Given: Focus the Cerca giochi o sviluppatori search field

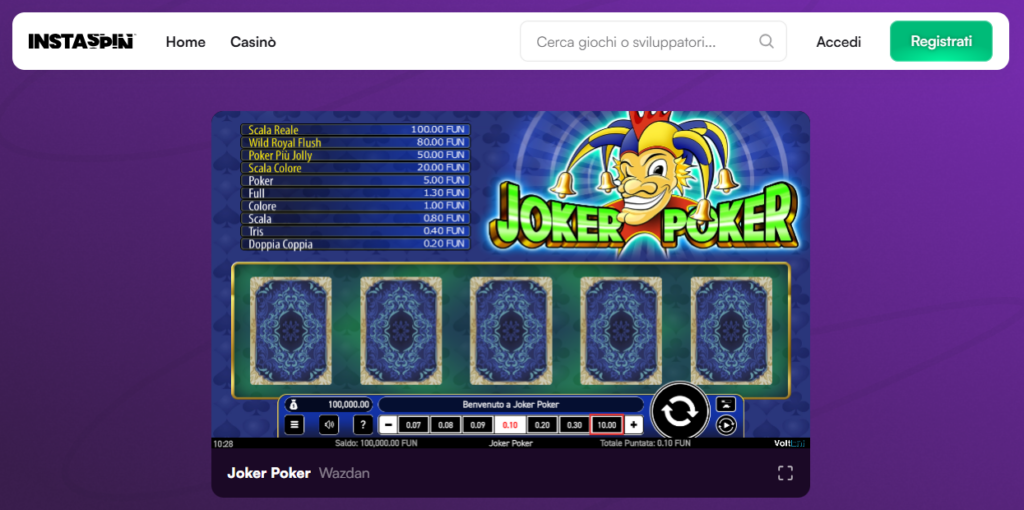Looking at the screenshot, I should [653, 42].
